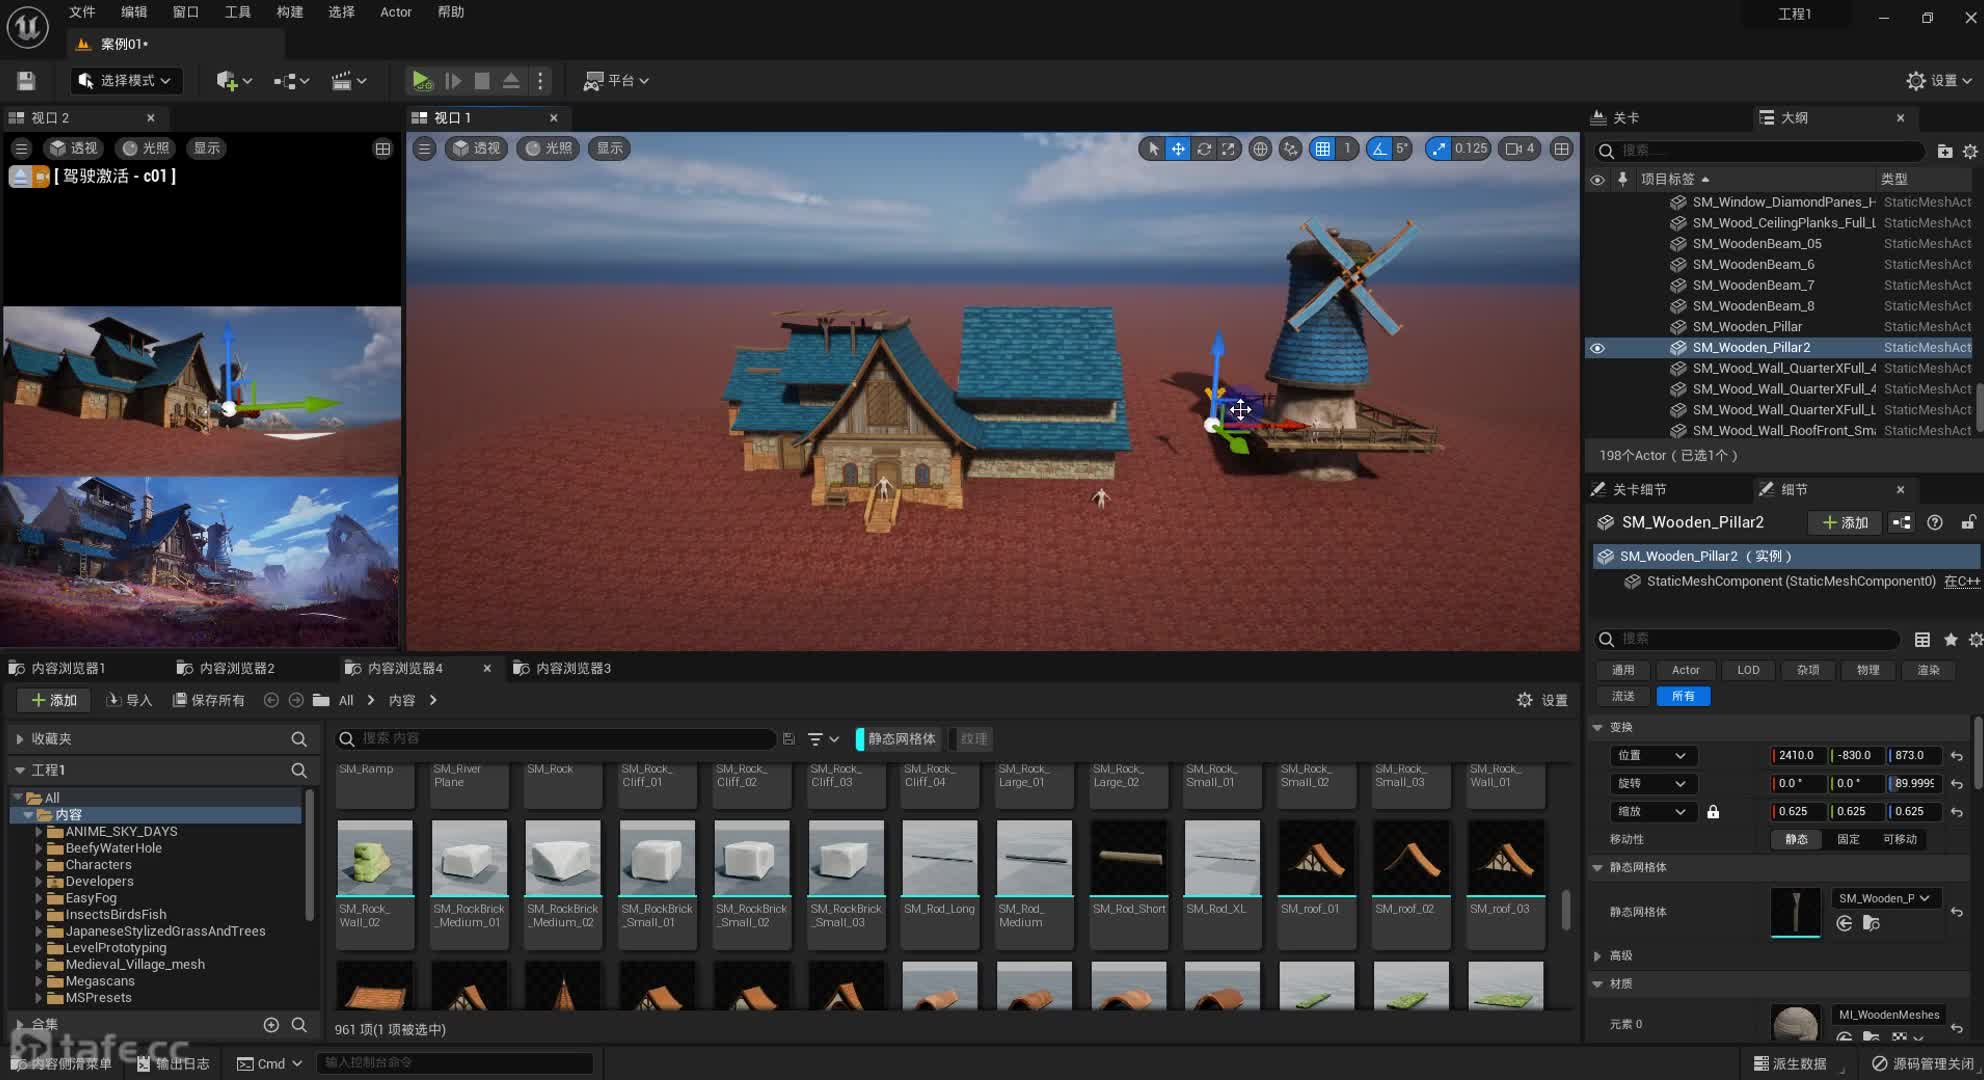The height and width of the screenshot is (1080, 1984).
Task: Select the rotate tool in Viewport 1
Action: pyautogui.click(x=1203, y=148)
